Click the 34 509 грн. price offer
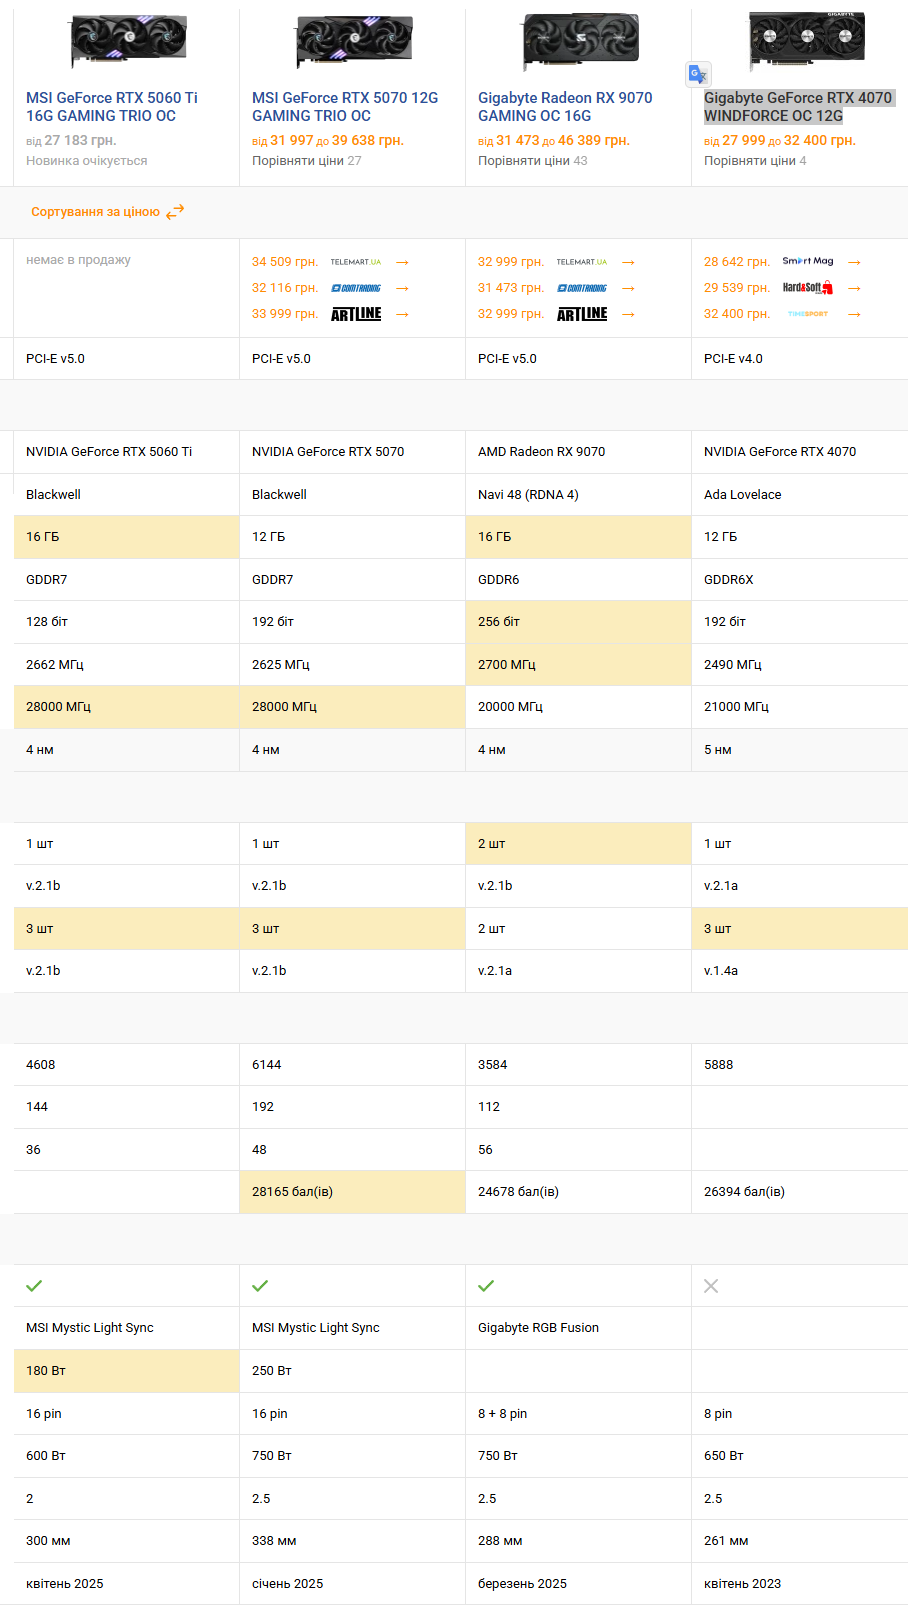 [x=285, y=262]
